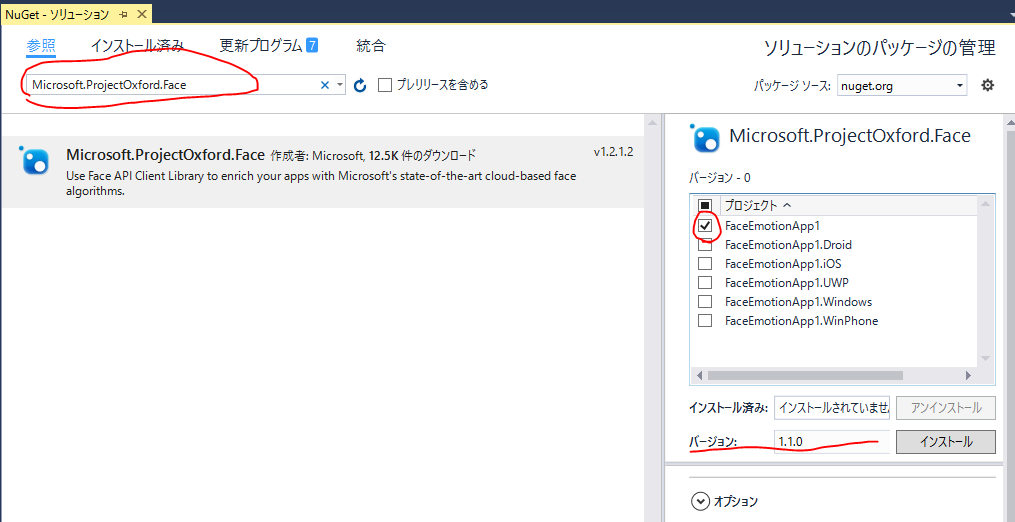Click the v1.2.1.2 version label
The height and width of the screenshot is (522, 1015).
pos(613,153)
